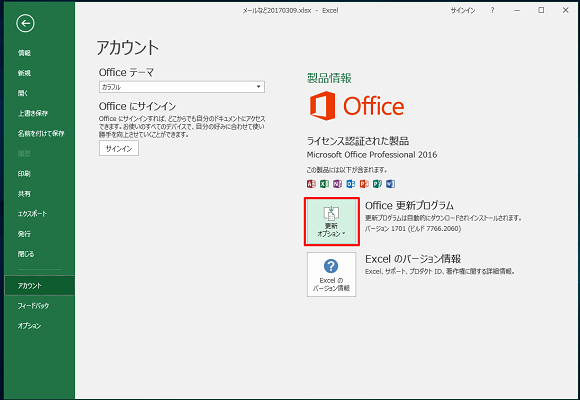This screenshot has width=580, height=400.
Task: Open the 印刷 page
Action: point(24,174)
